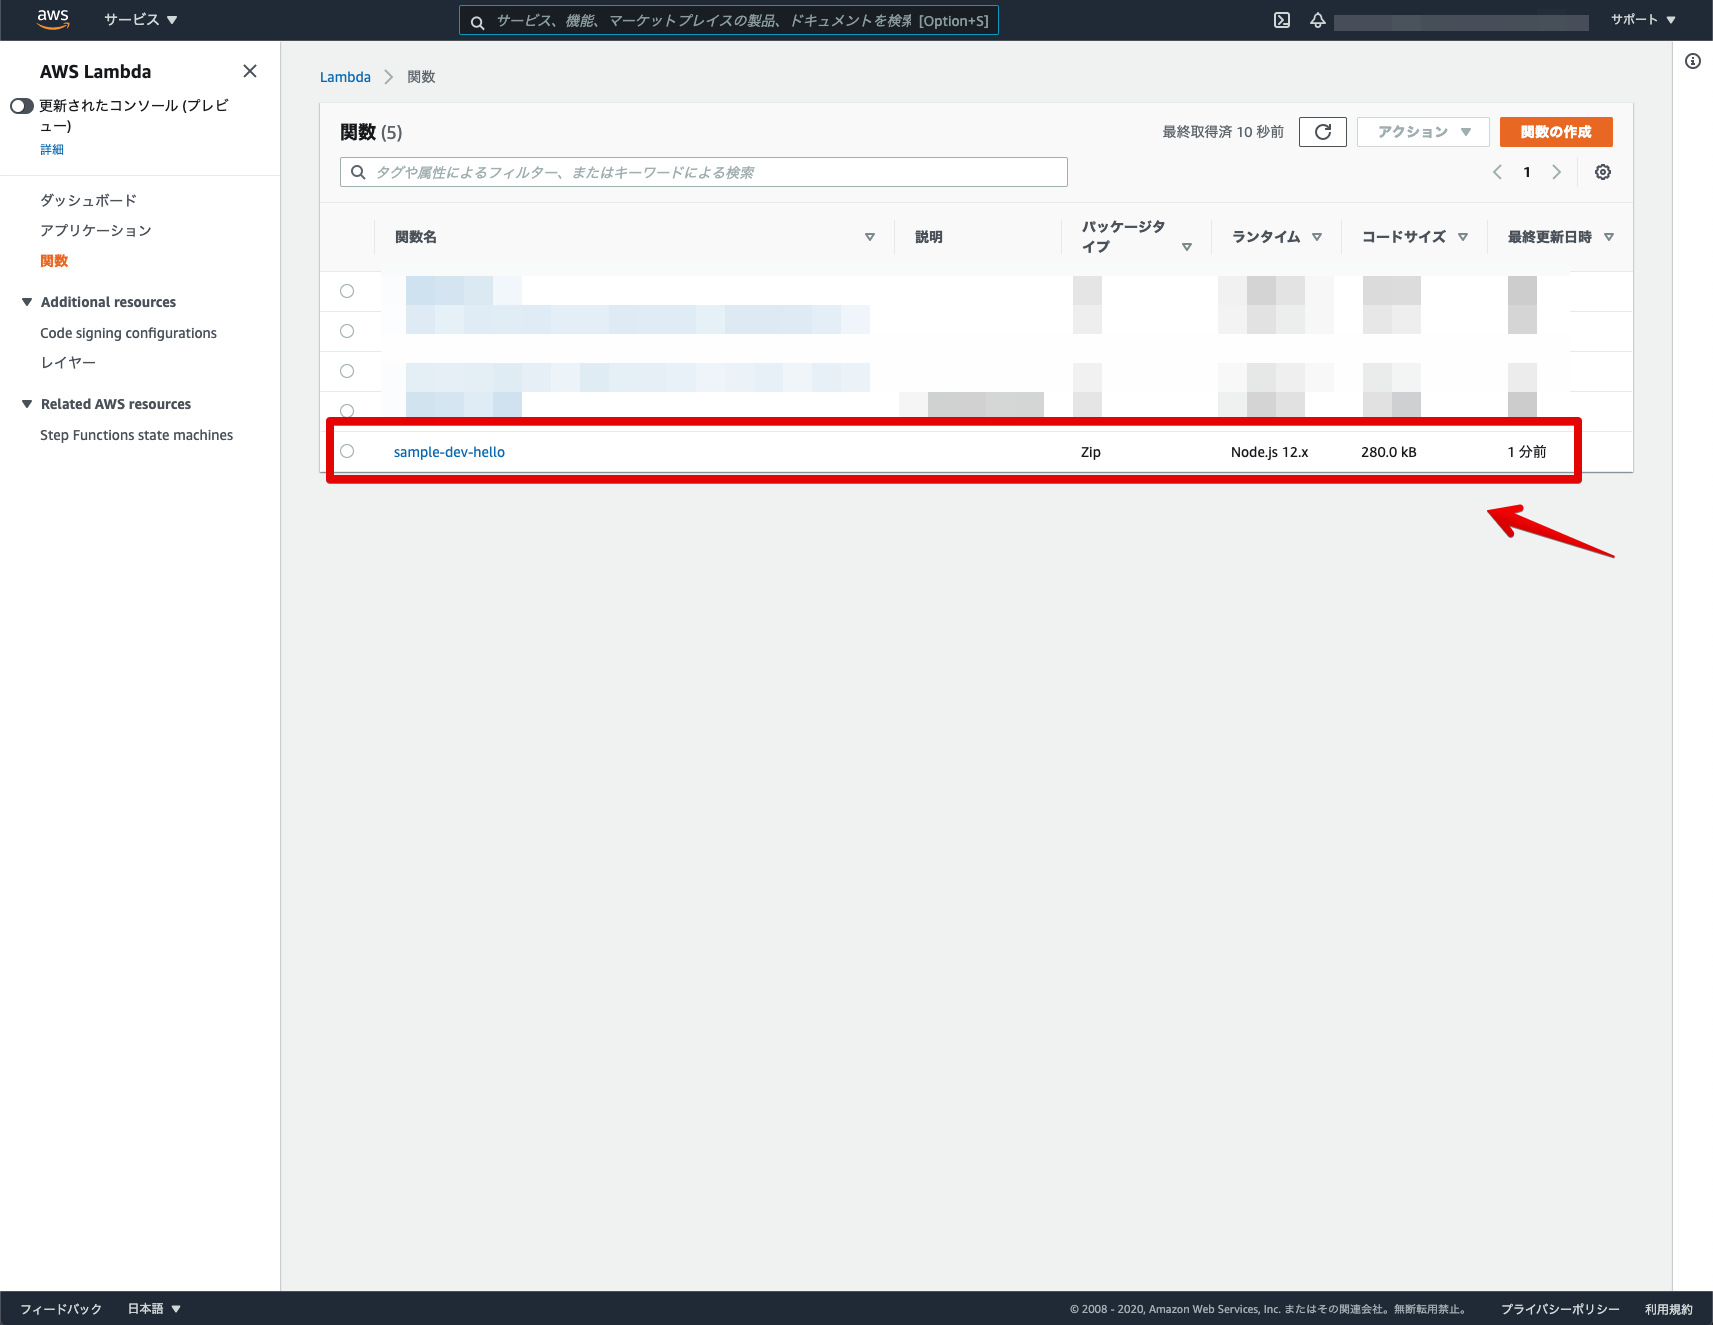Sort by ランタイム column arrow

1317,237
